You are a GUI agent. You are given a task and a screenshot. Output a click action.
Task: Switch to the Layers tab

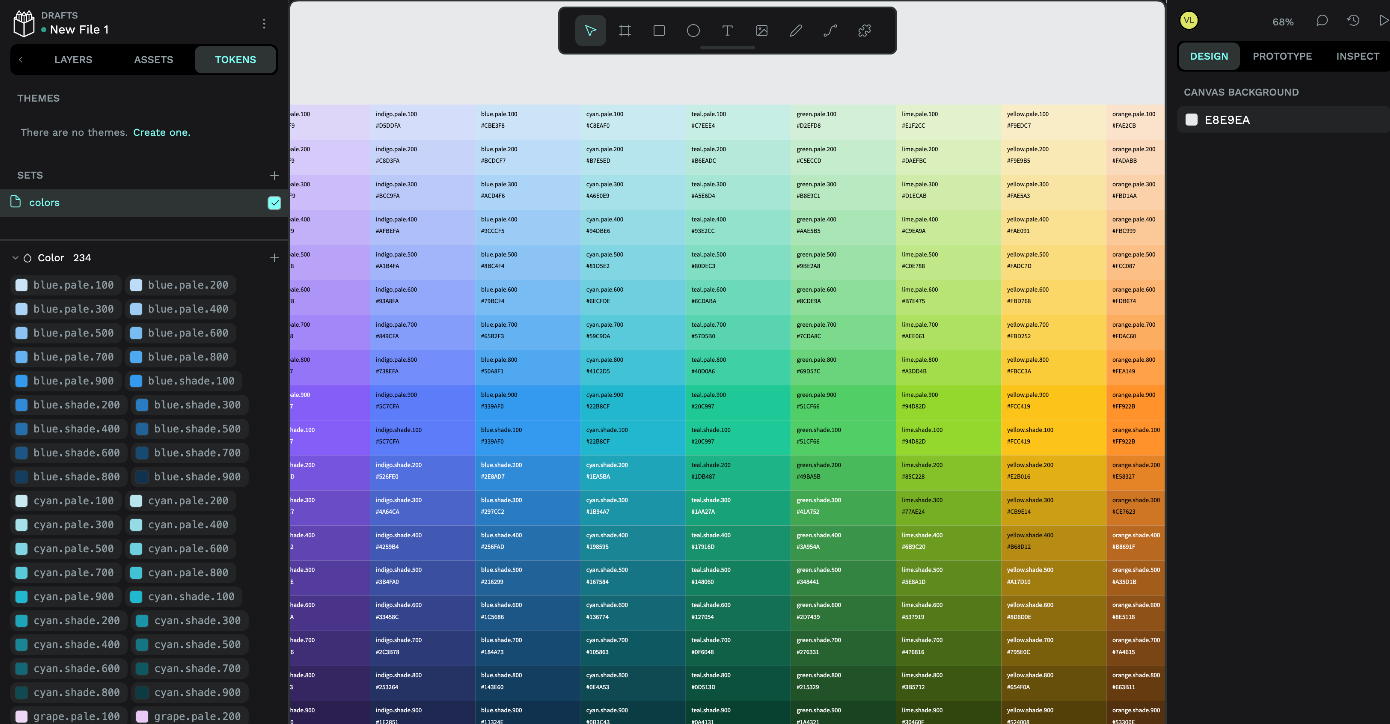tap(73, 60)
